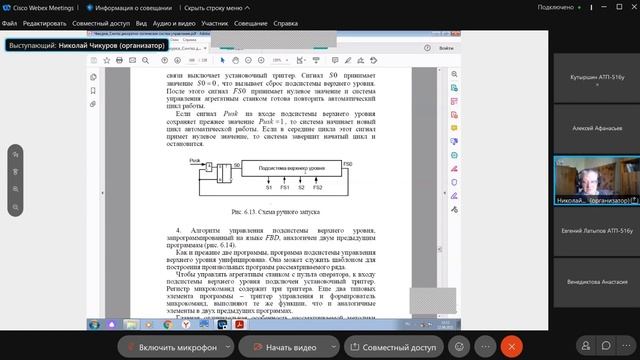Open the Аудио и видео menu
Screen dimensions: 640x360
coord(174,23)
